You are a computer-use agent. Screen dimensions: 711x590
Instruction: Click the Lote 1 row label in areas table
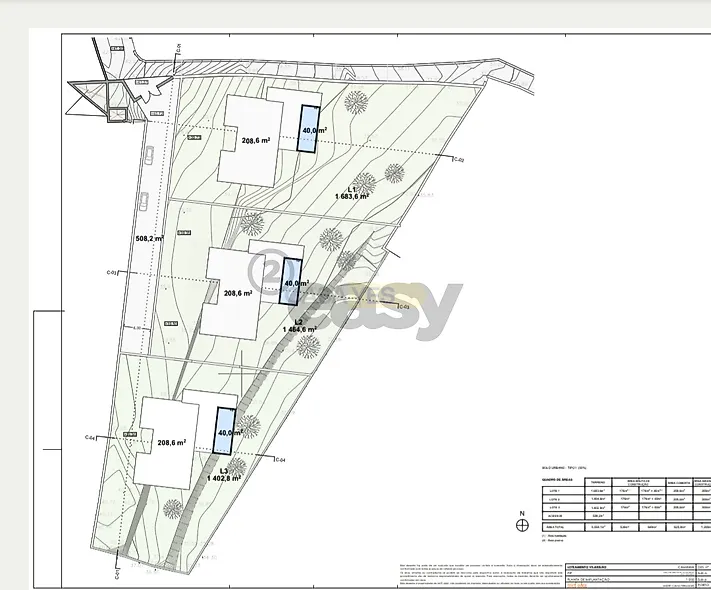coord(555,491)
